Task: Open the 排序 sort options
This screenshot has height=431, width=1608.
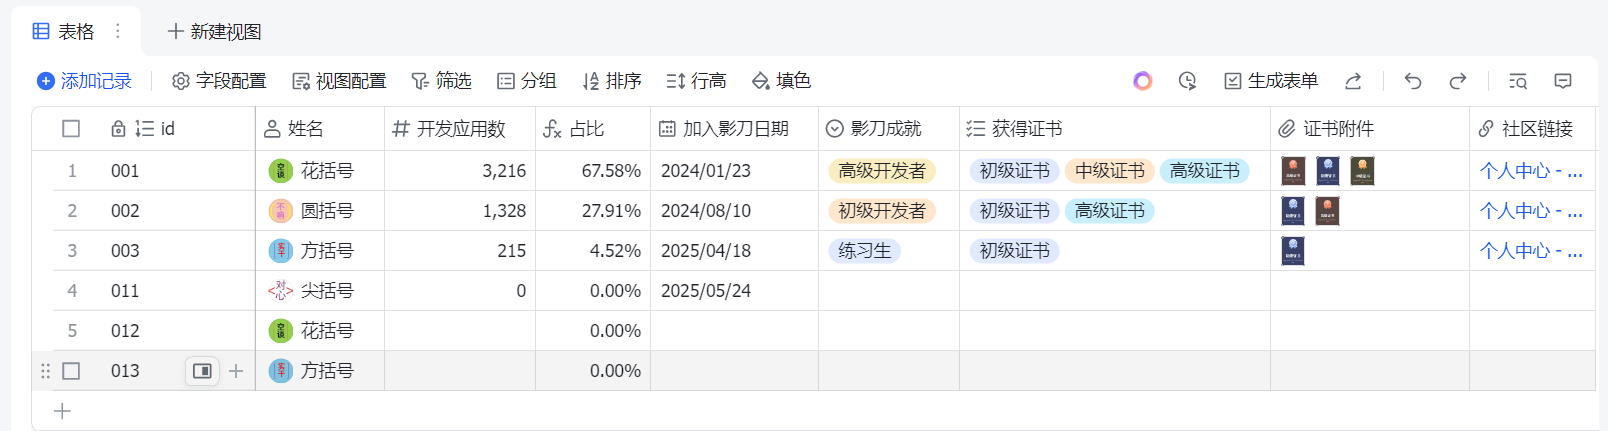Action: (611, 81)
